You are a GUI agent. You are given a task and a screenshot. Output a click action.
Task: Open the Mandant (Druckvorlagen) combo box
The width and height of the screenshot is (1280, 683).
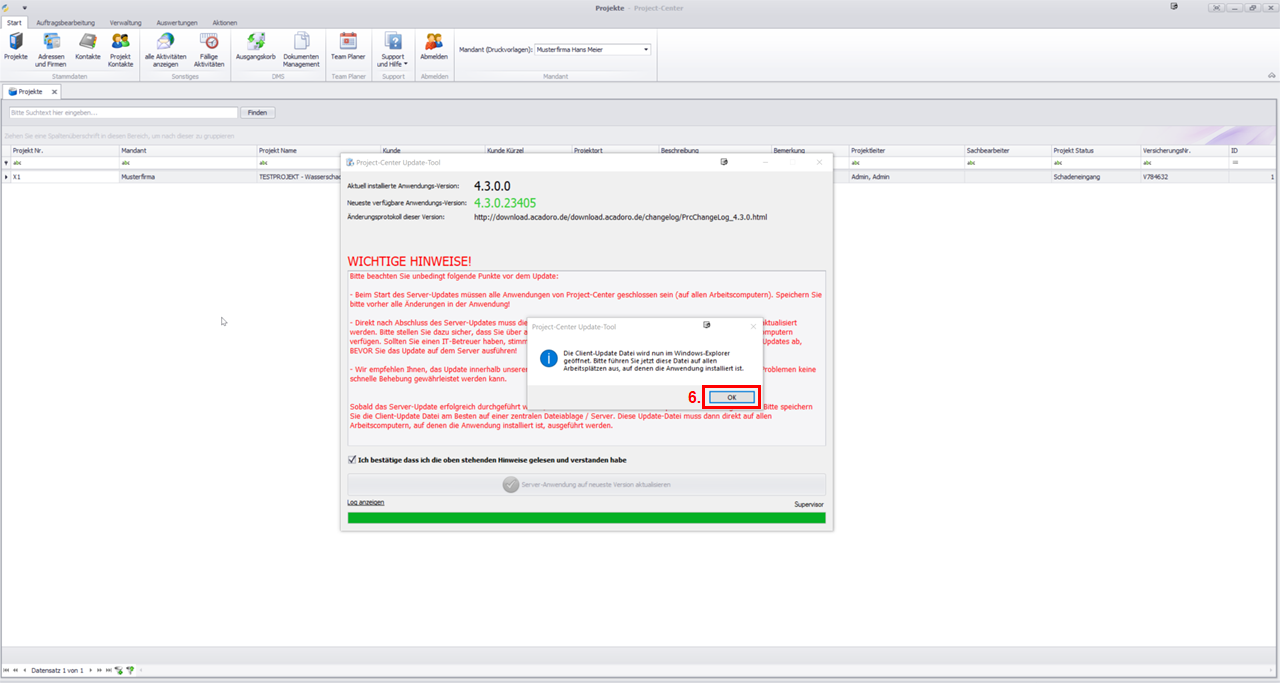593,49
